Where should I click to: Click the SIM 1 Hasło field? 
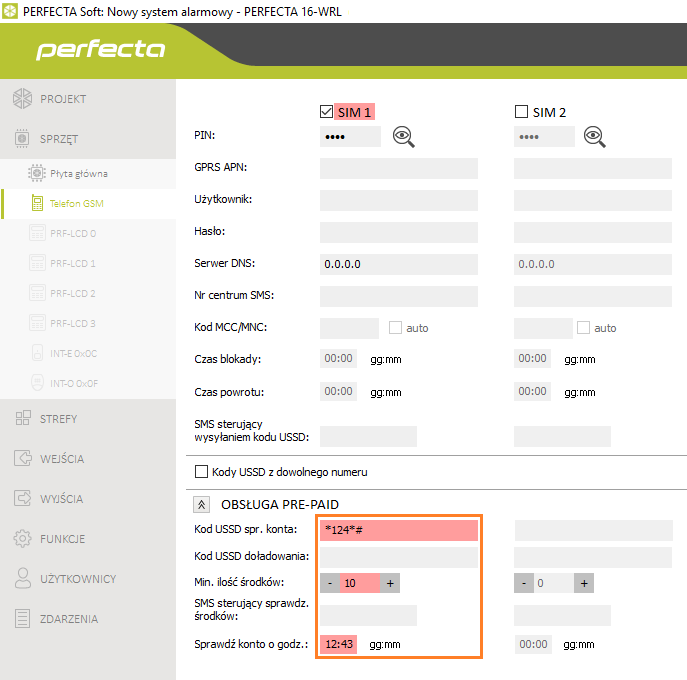click(399, 233)
